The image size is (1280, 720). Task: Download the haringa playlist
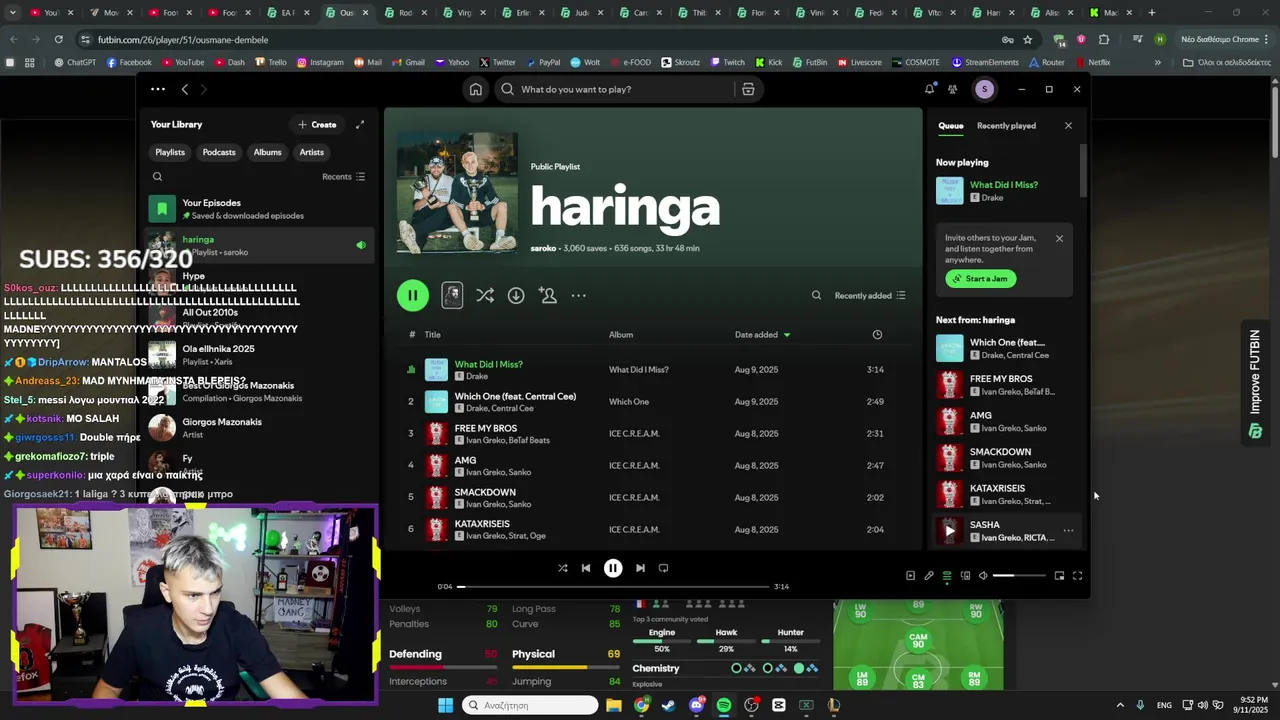coord(516,295)
